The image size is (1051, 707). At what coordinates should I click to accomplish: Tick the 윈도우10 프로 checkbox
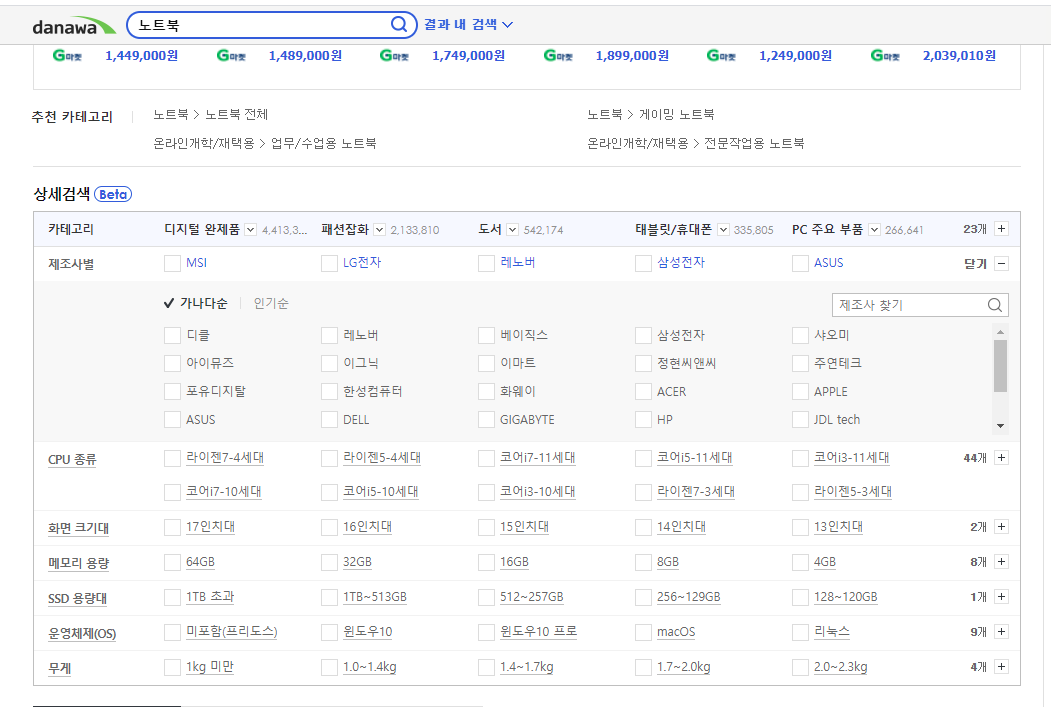[487, 632]
